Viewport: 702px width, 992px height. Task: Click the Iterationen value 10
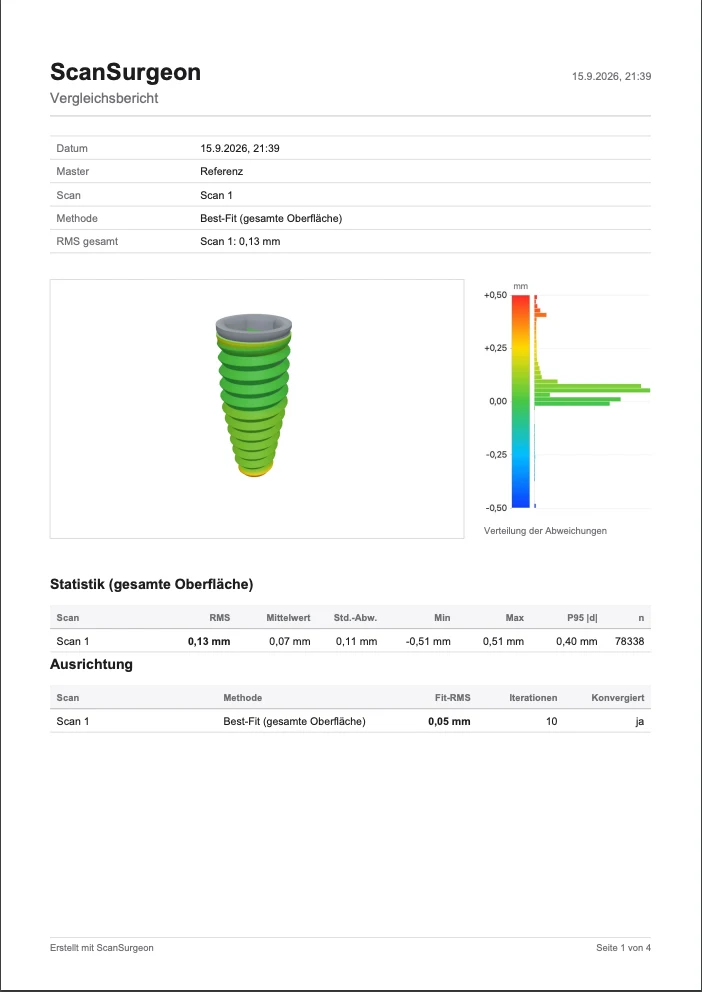(x=551, y=722)
